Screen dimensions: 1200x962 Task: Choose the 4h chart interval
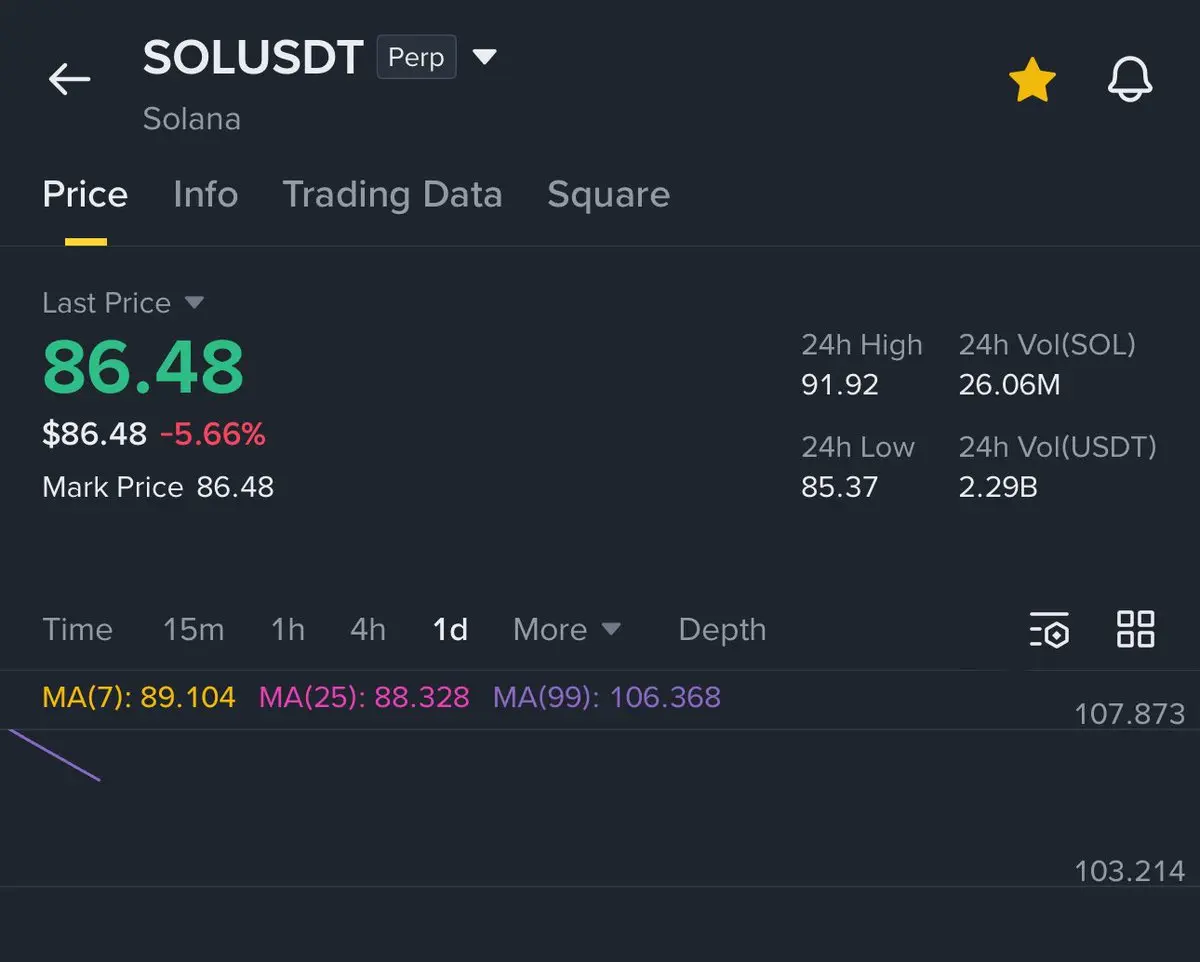point(367,630)
